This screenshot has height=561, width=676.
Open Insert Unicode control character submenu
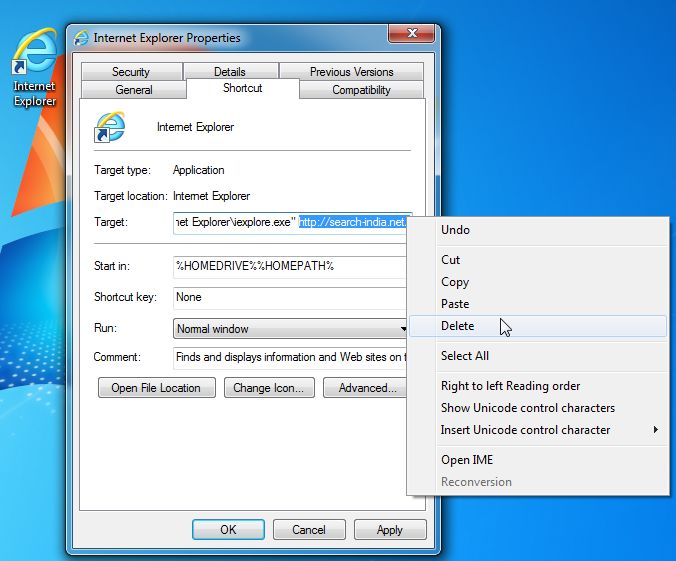(x=538, y=430)
